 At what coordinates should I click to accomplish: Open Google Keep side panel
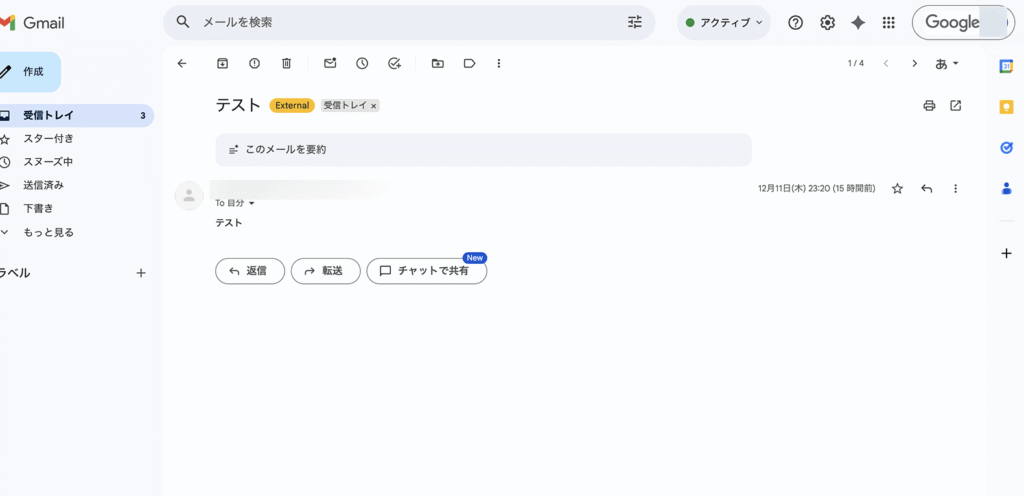[1006, 107]
